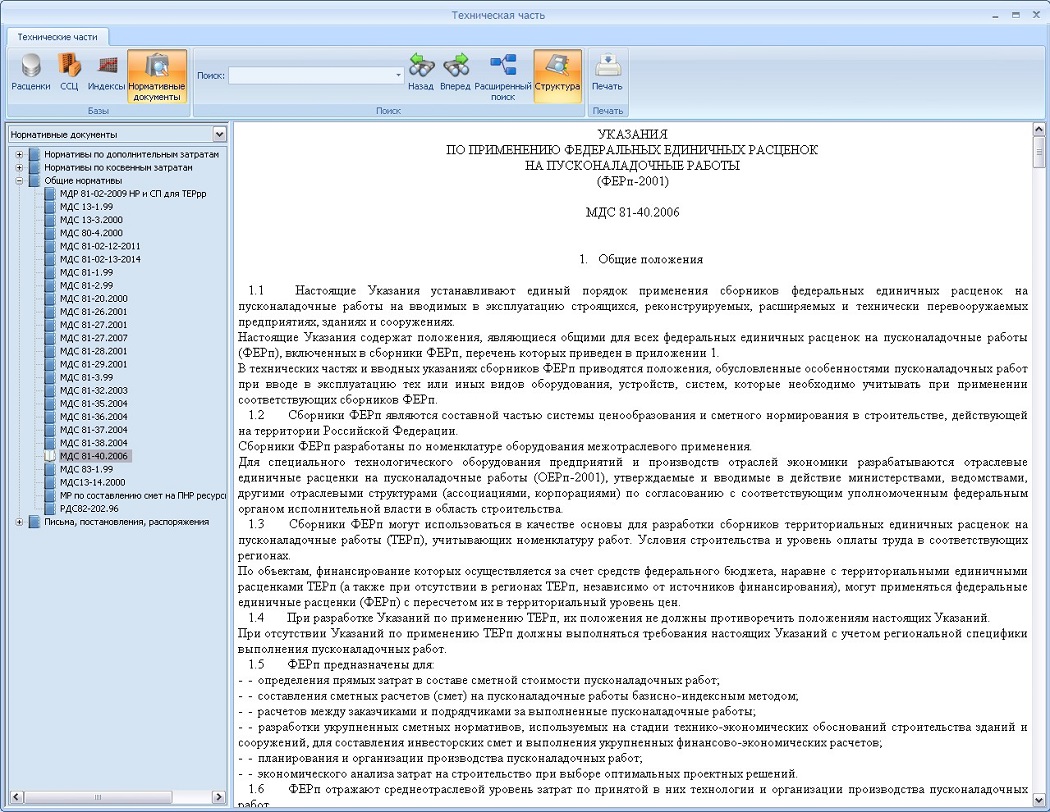Screen dimensions: 1050x812
Task: Open document МДС 13-3.2000
Action: pos(91,220)
